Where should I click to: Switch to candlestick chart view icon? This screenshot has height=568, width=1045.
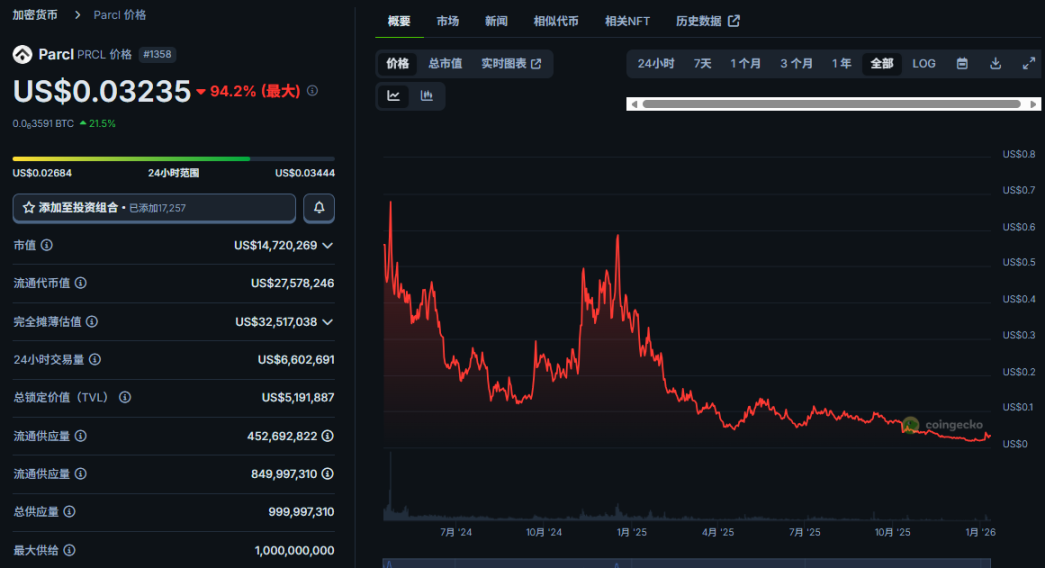[427, 96]
